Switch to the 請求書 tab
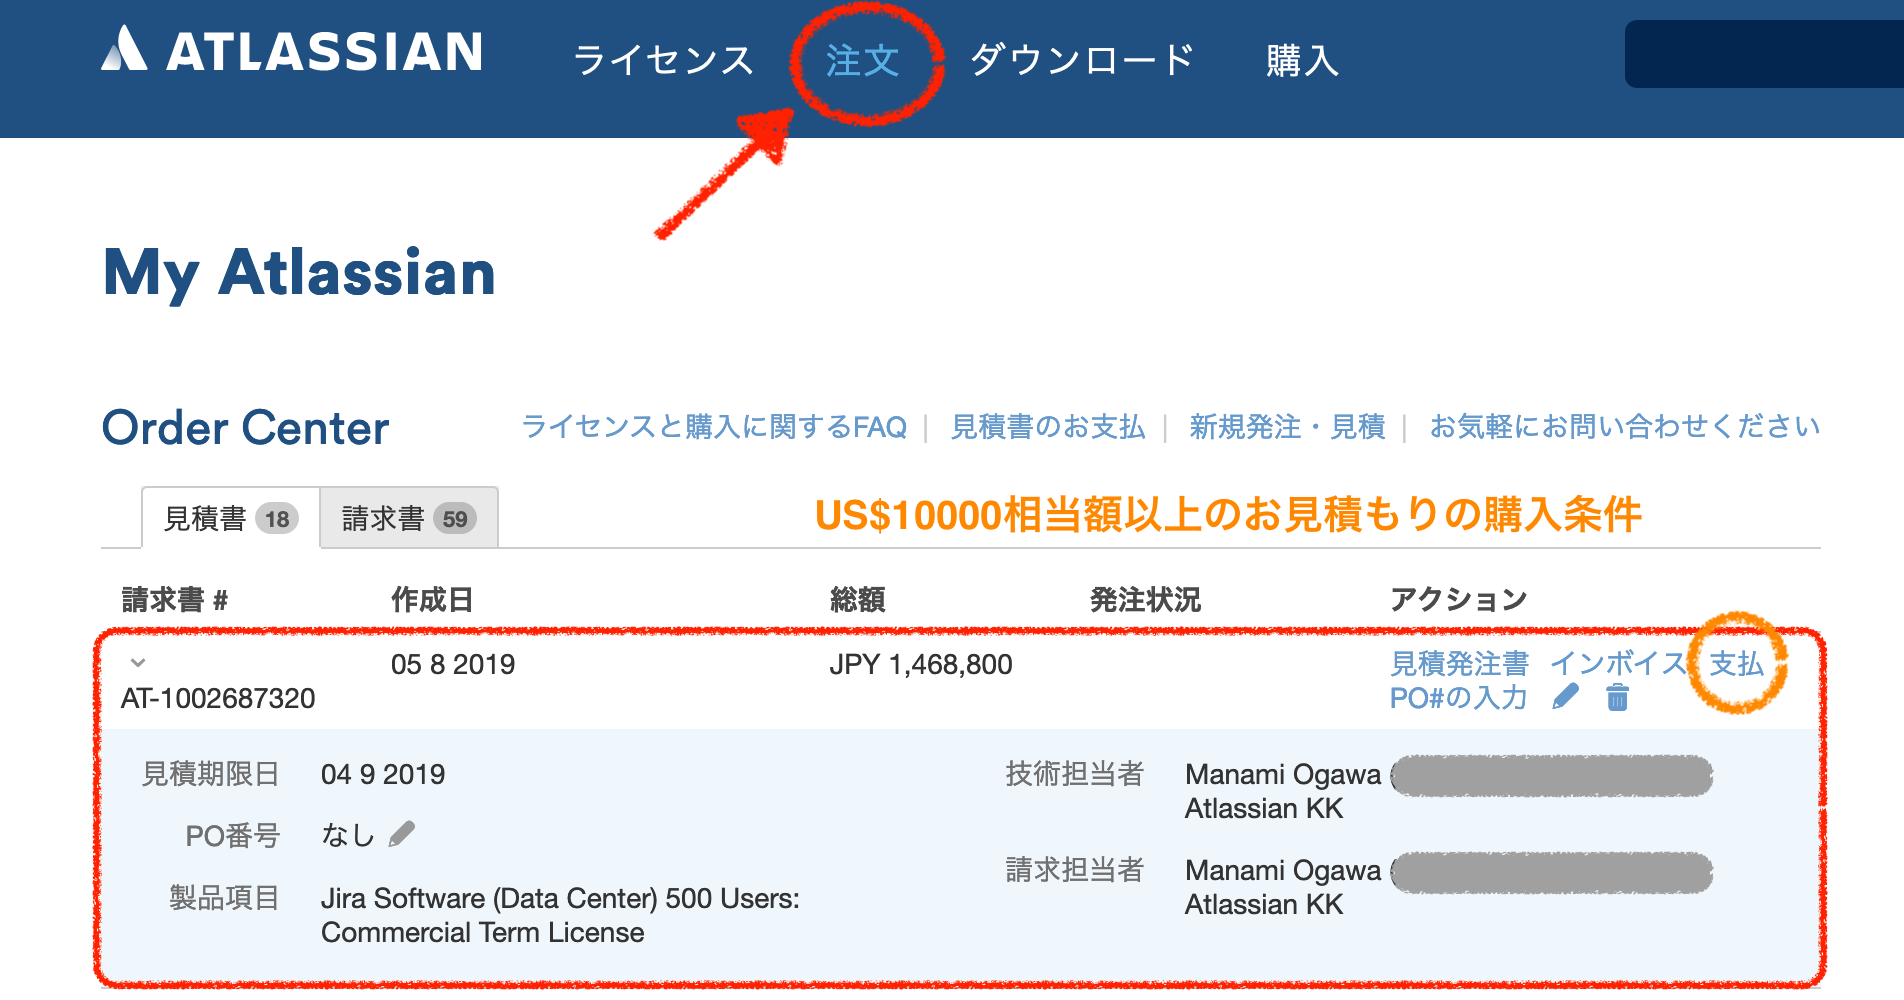Screen dimensions: 1904x1000 [x=409, y=518]
